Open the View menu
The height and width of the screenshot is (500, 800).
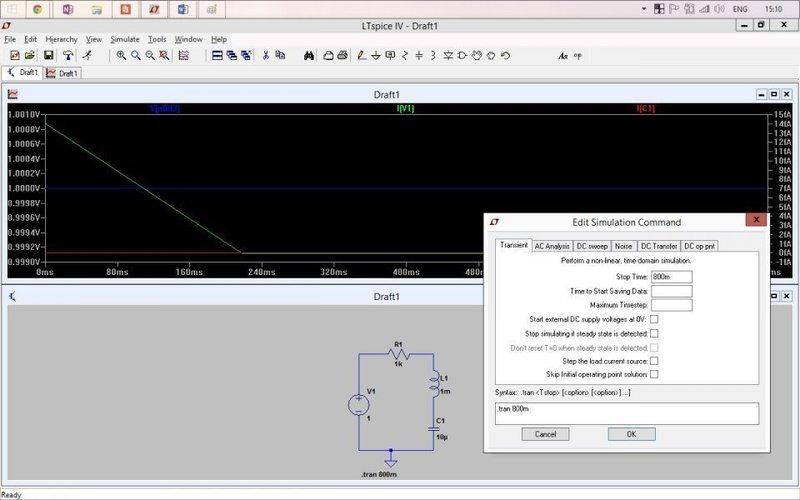[93, 39]
